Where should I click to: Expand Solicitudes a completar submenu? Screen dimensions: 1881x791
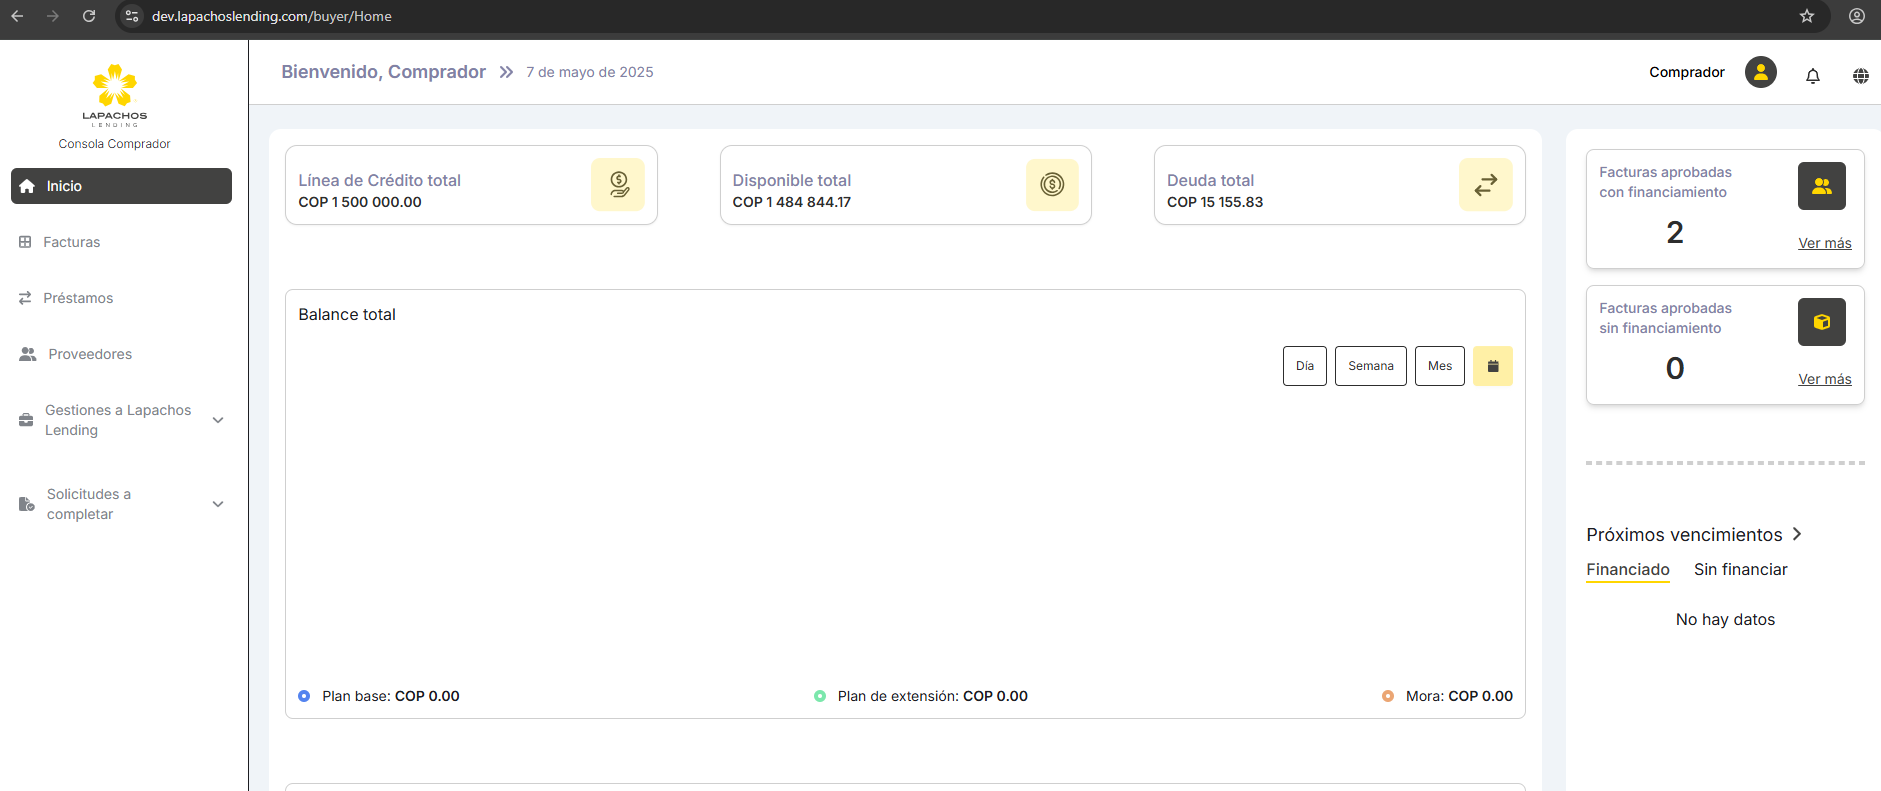(218, 504)
